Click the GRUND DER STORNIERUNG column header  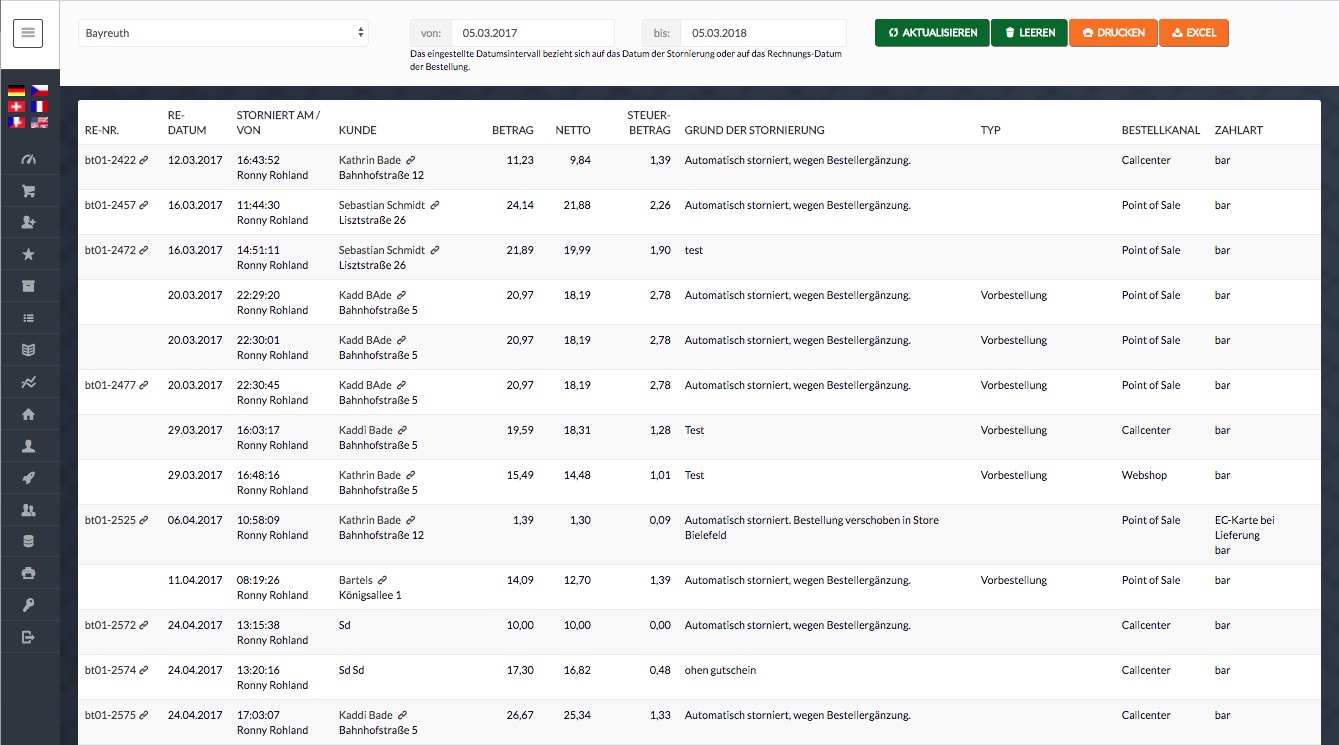click(754, 130)
